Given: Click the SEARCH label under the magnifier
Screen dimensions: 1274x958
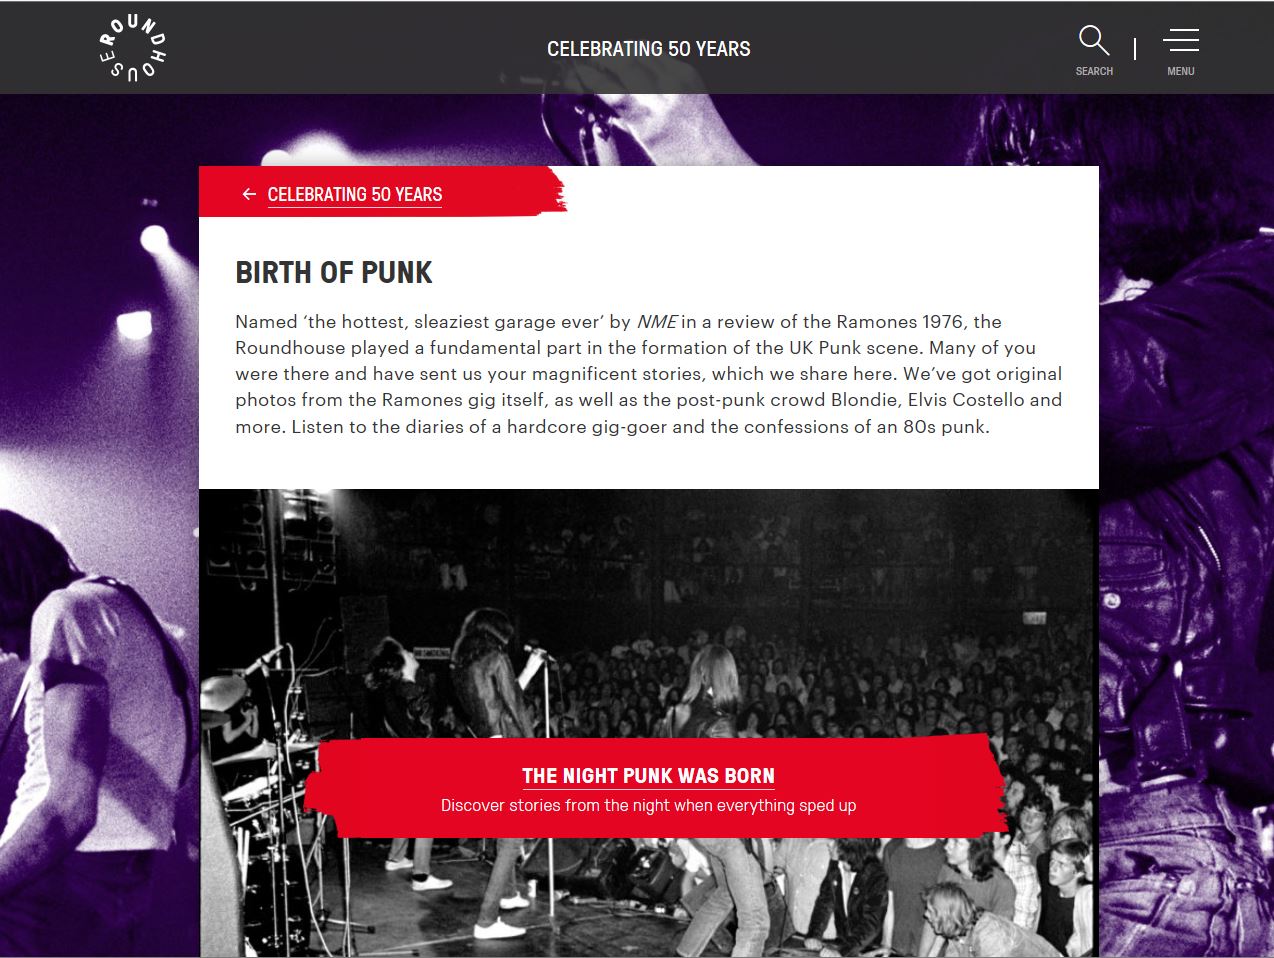Looking at the screenshot, I should [1094, 71].
